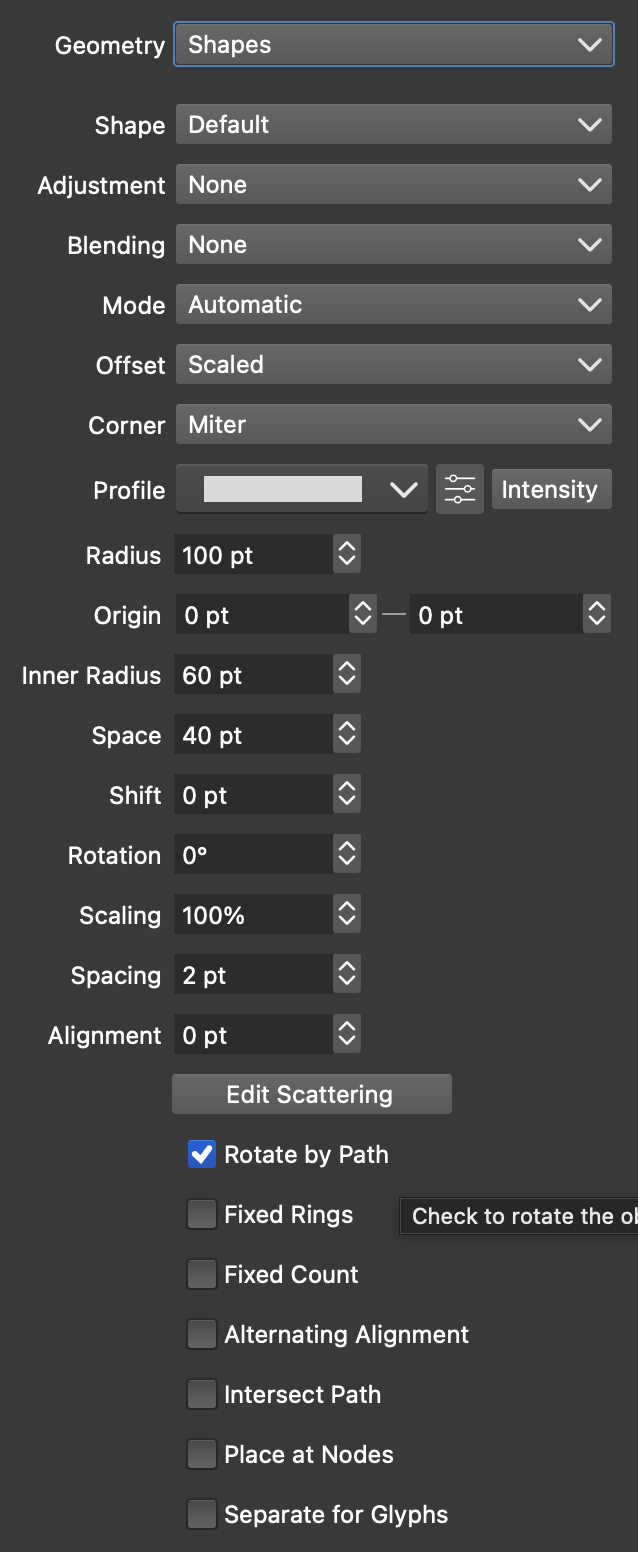This screenshot has width=638, height=1552.
Task: Expand the Blending dropdown set to None
Action: [x=394, y=245]
